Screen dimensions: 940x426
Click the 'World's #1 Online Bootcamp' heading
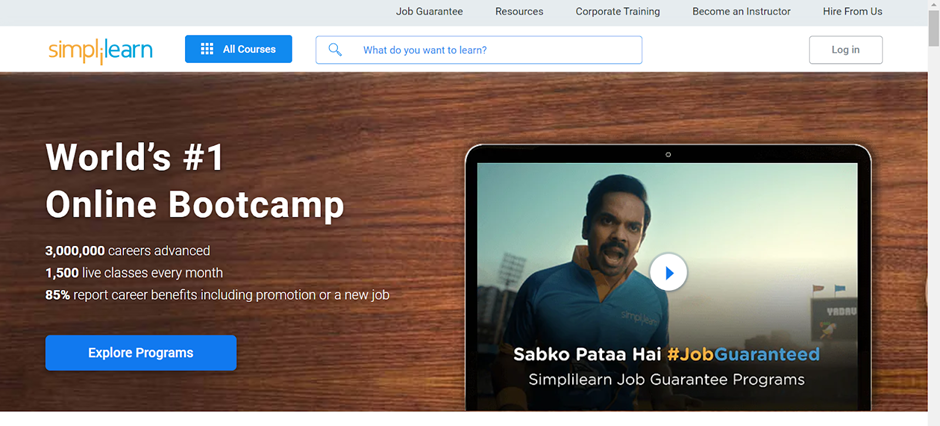pos(195,182)
